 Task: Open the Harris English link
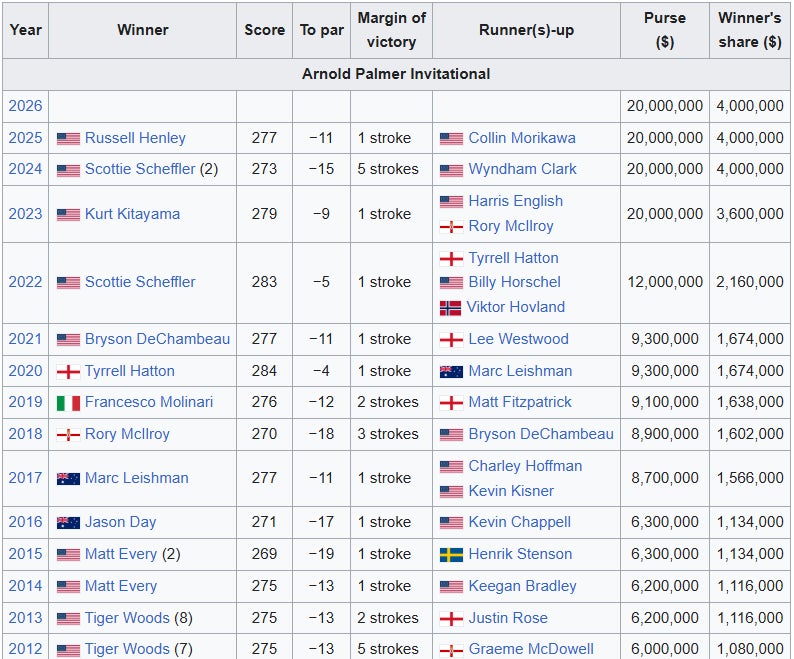pos(515,201)
